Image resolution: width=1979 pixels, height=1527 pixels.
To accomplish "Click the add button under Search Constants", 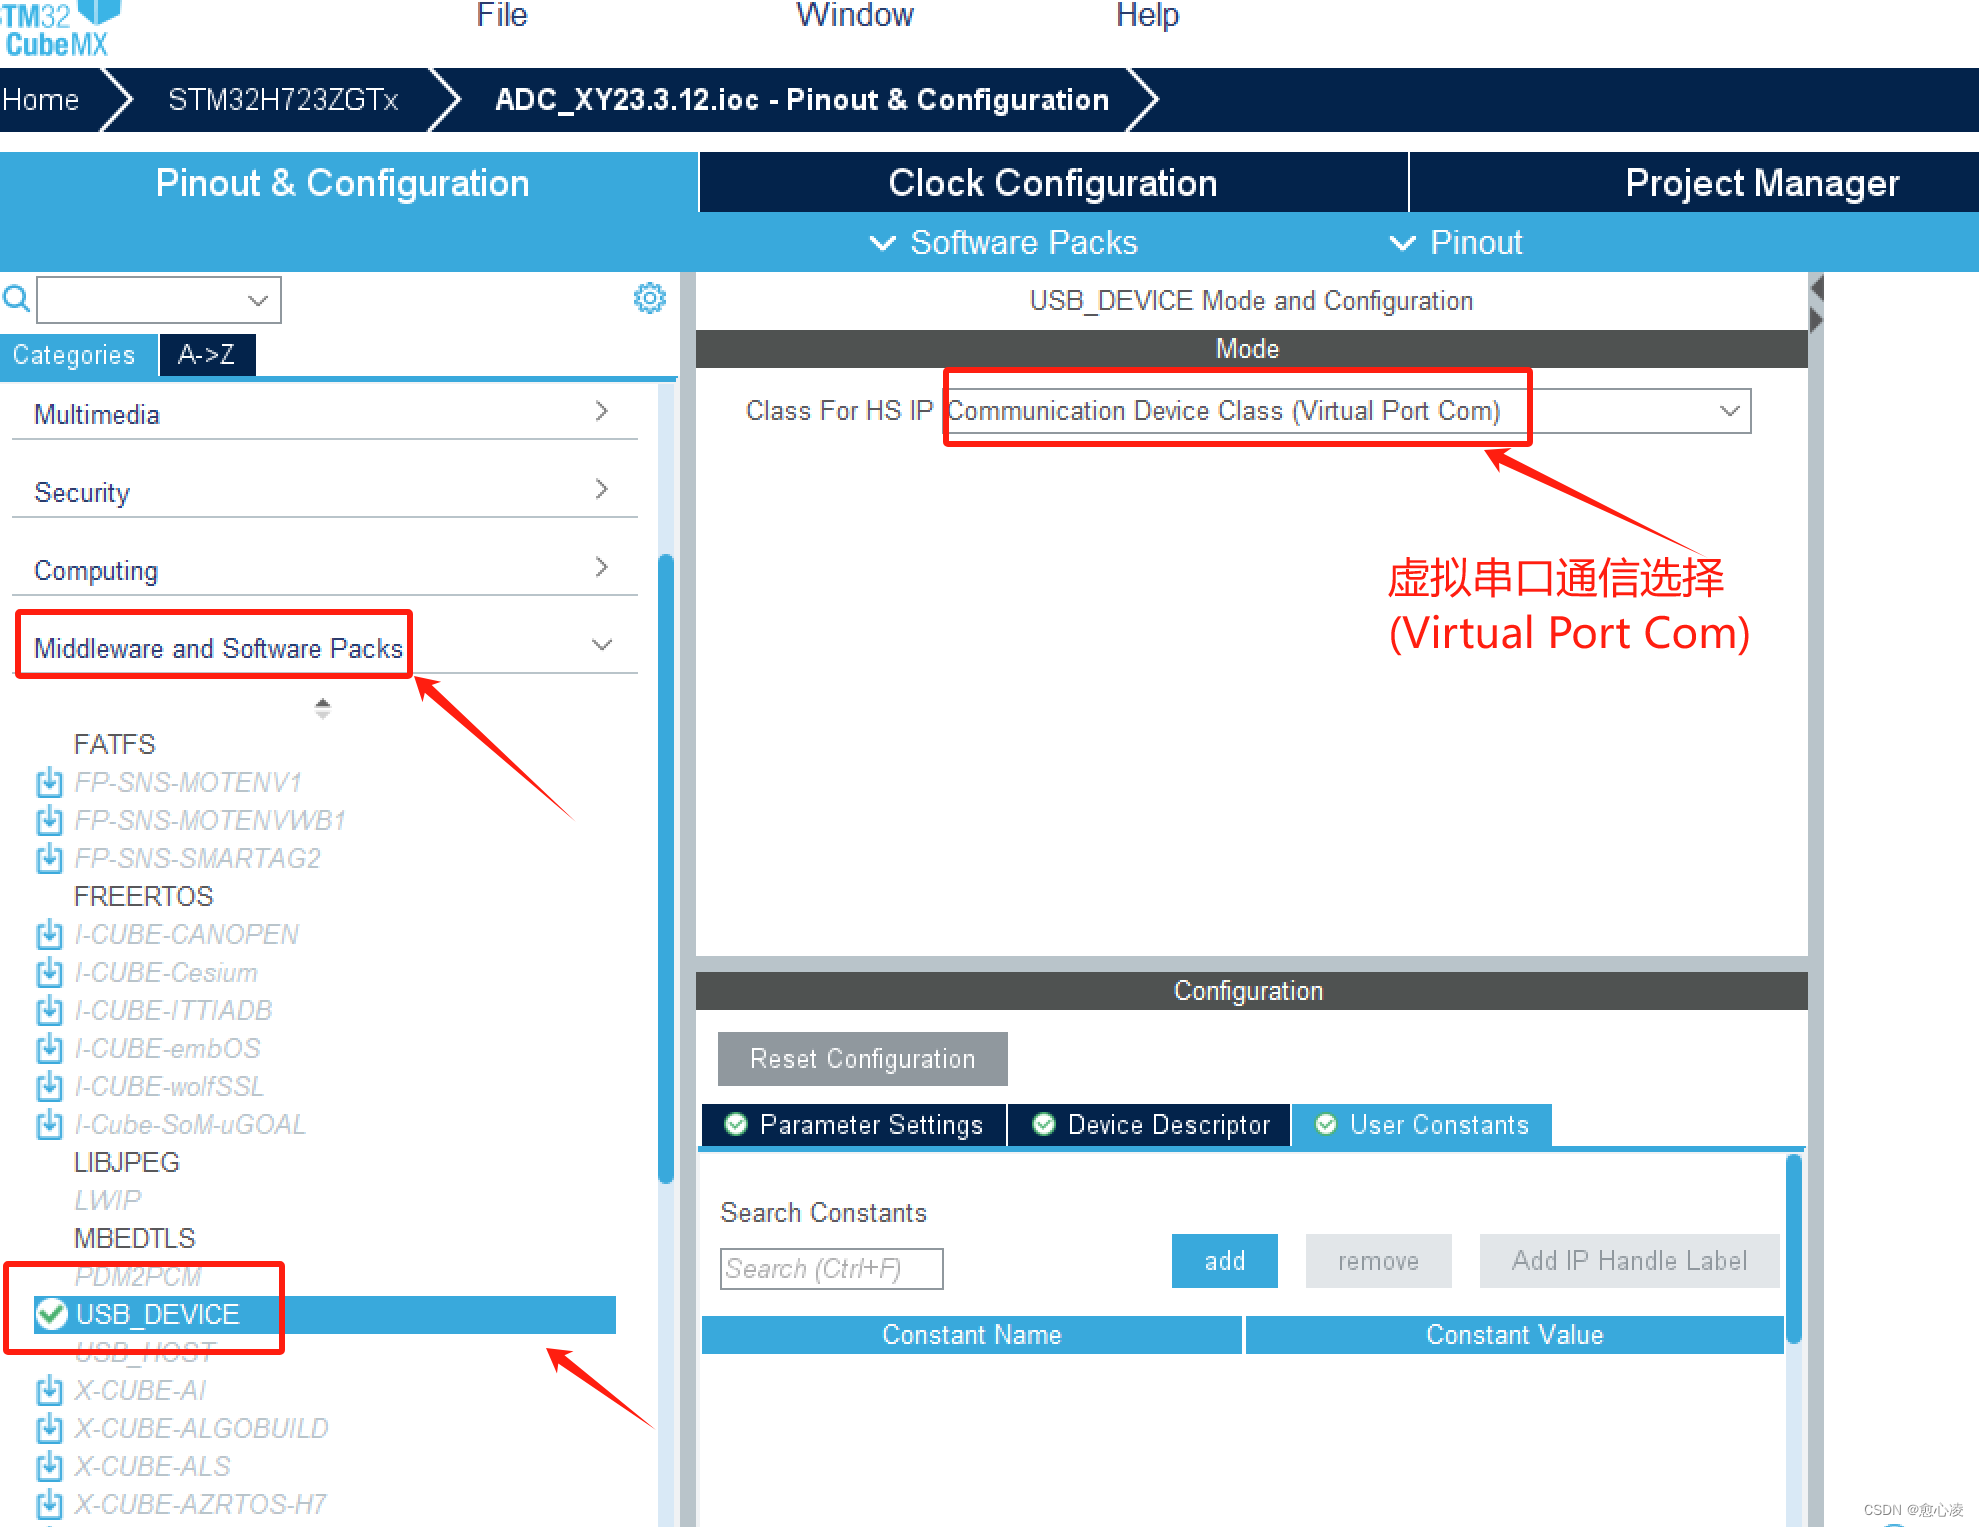I will pyautogui.click(x=1224, y=1260).
